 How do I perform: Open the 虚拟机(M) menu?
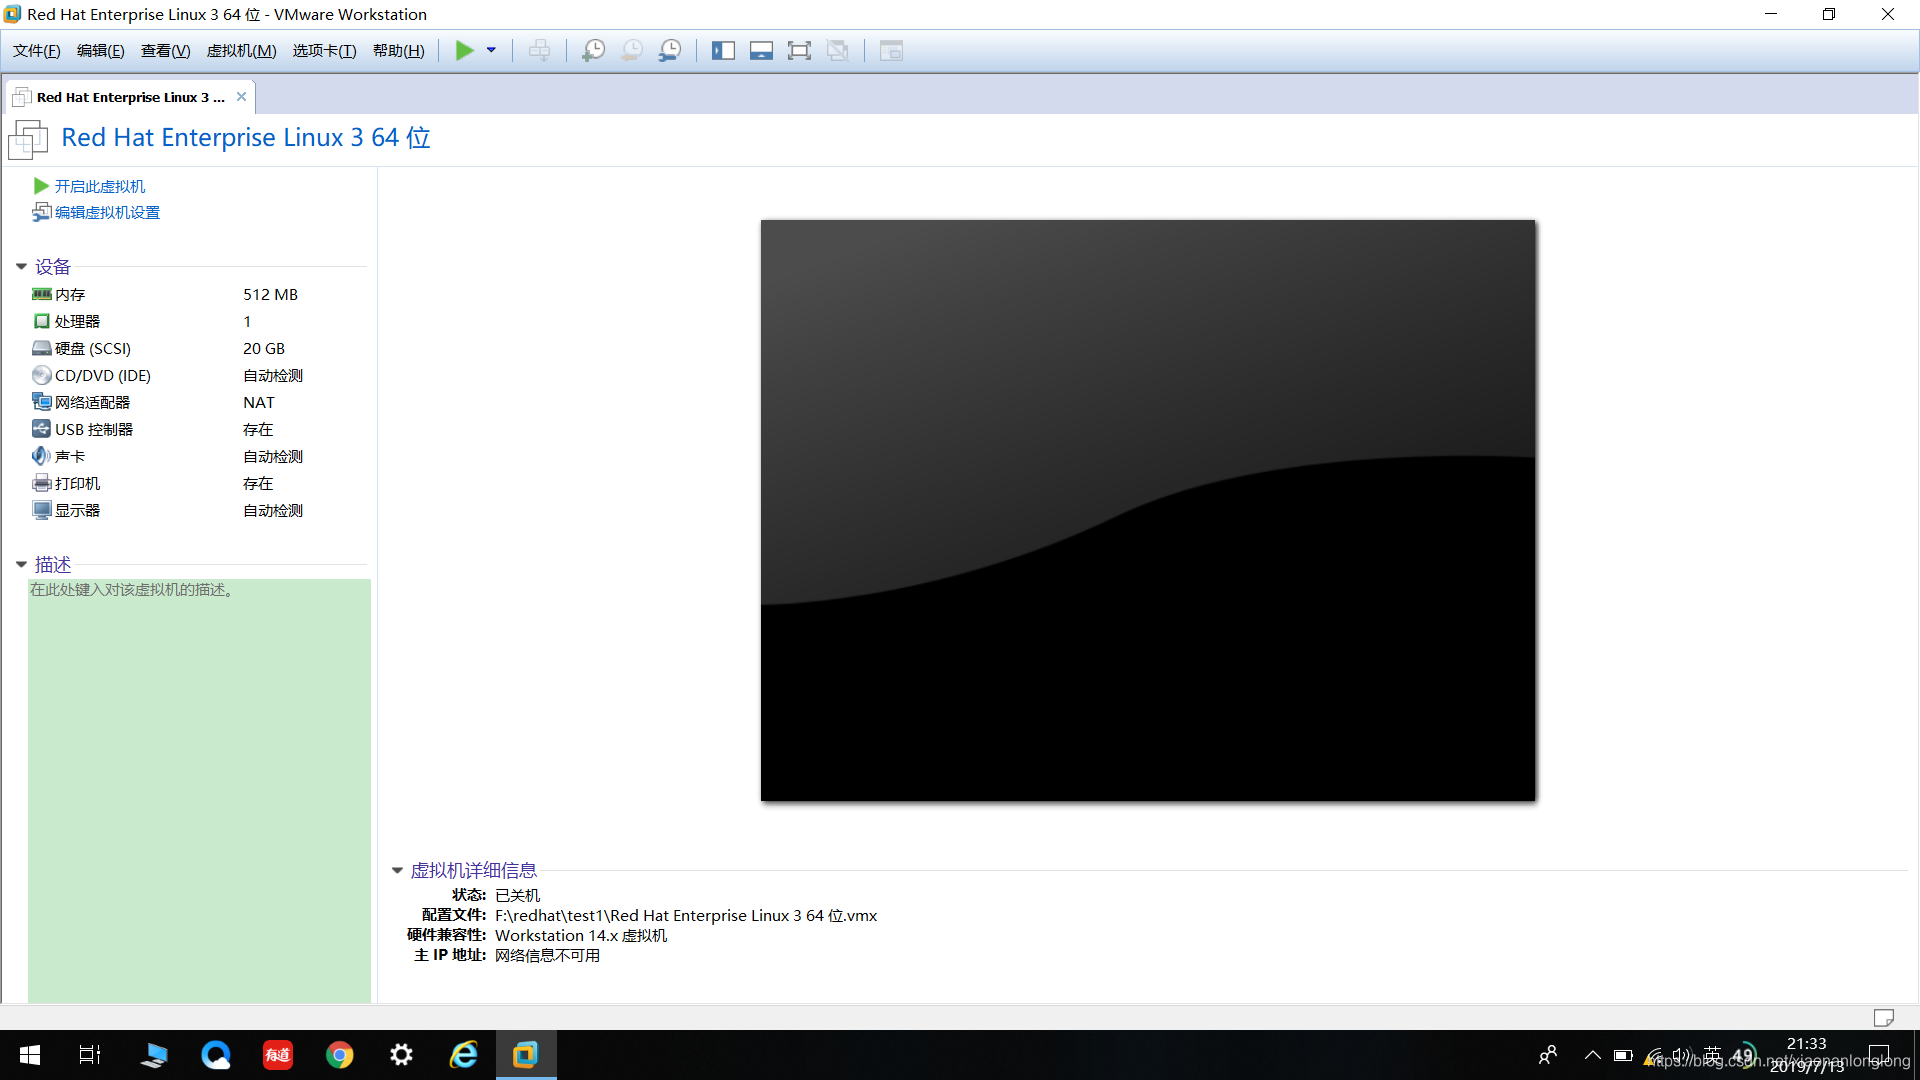(x=241, y=51)
